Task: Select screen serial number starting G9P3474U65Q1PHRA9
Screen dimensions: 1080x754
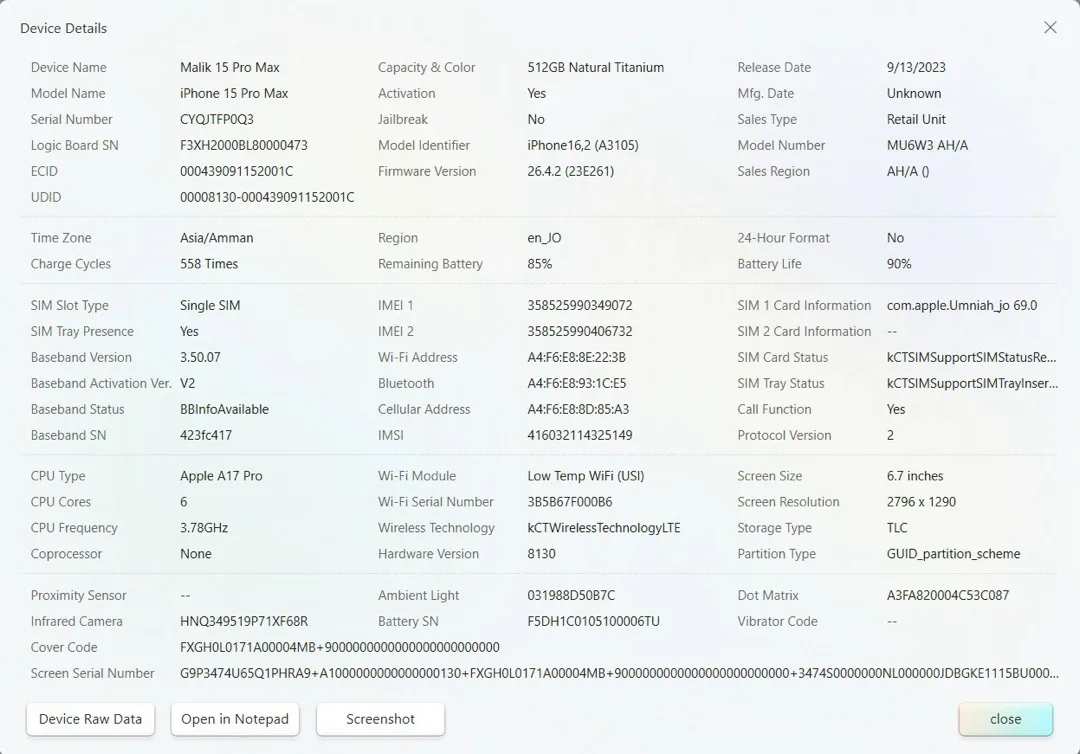Action: [619, 673]
